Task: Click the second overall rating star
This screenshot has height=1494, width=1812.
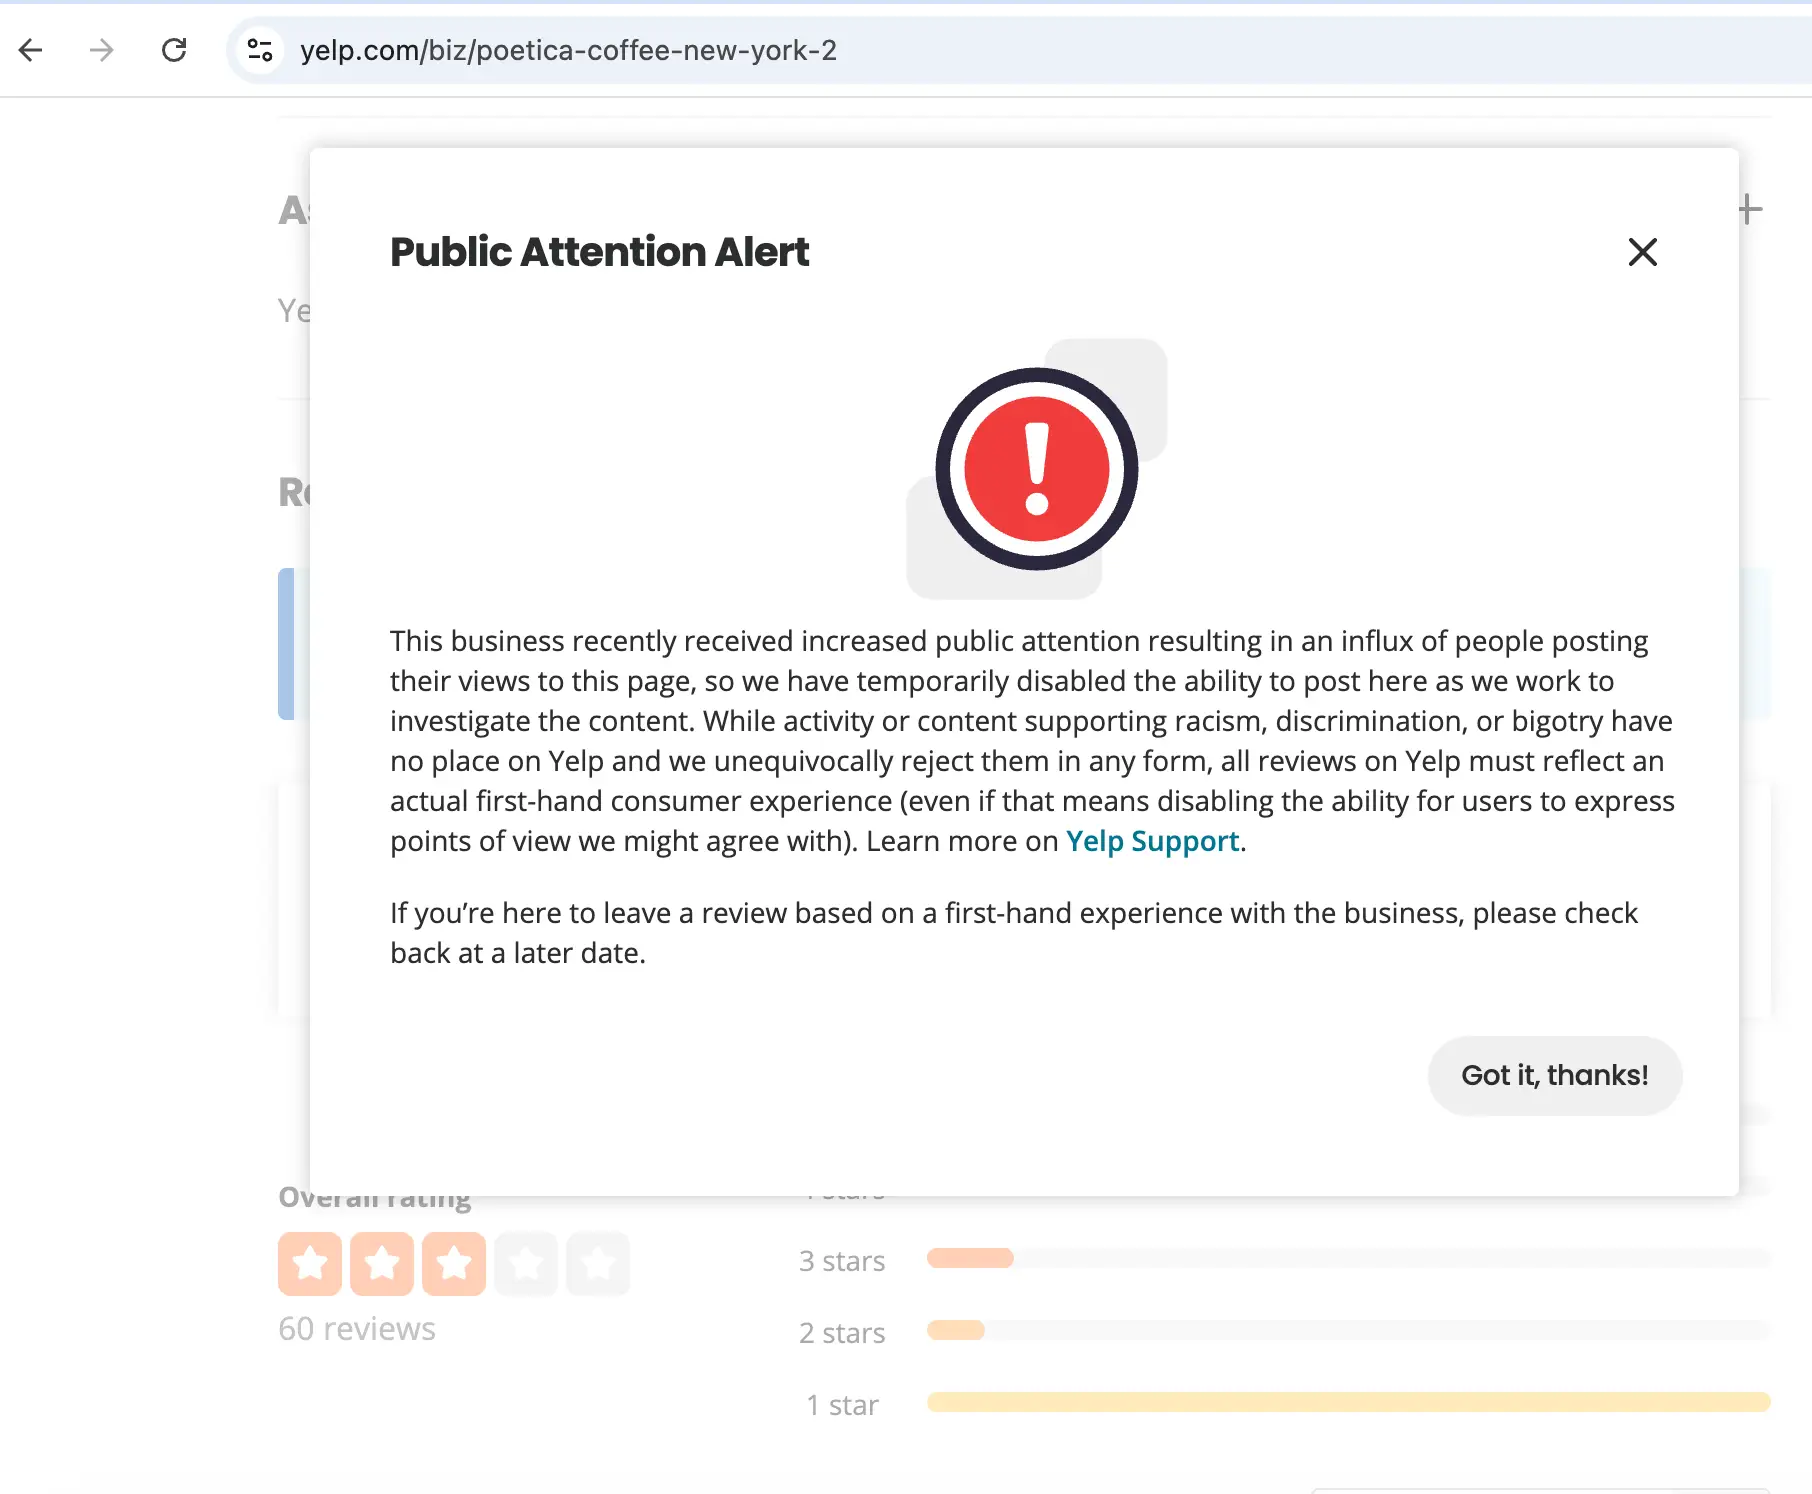Action: pyautogui.click(x=382, y=1264)
